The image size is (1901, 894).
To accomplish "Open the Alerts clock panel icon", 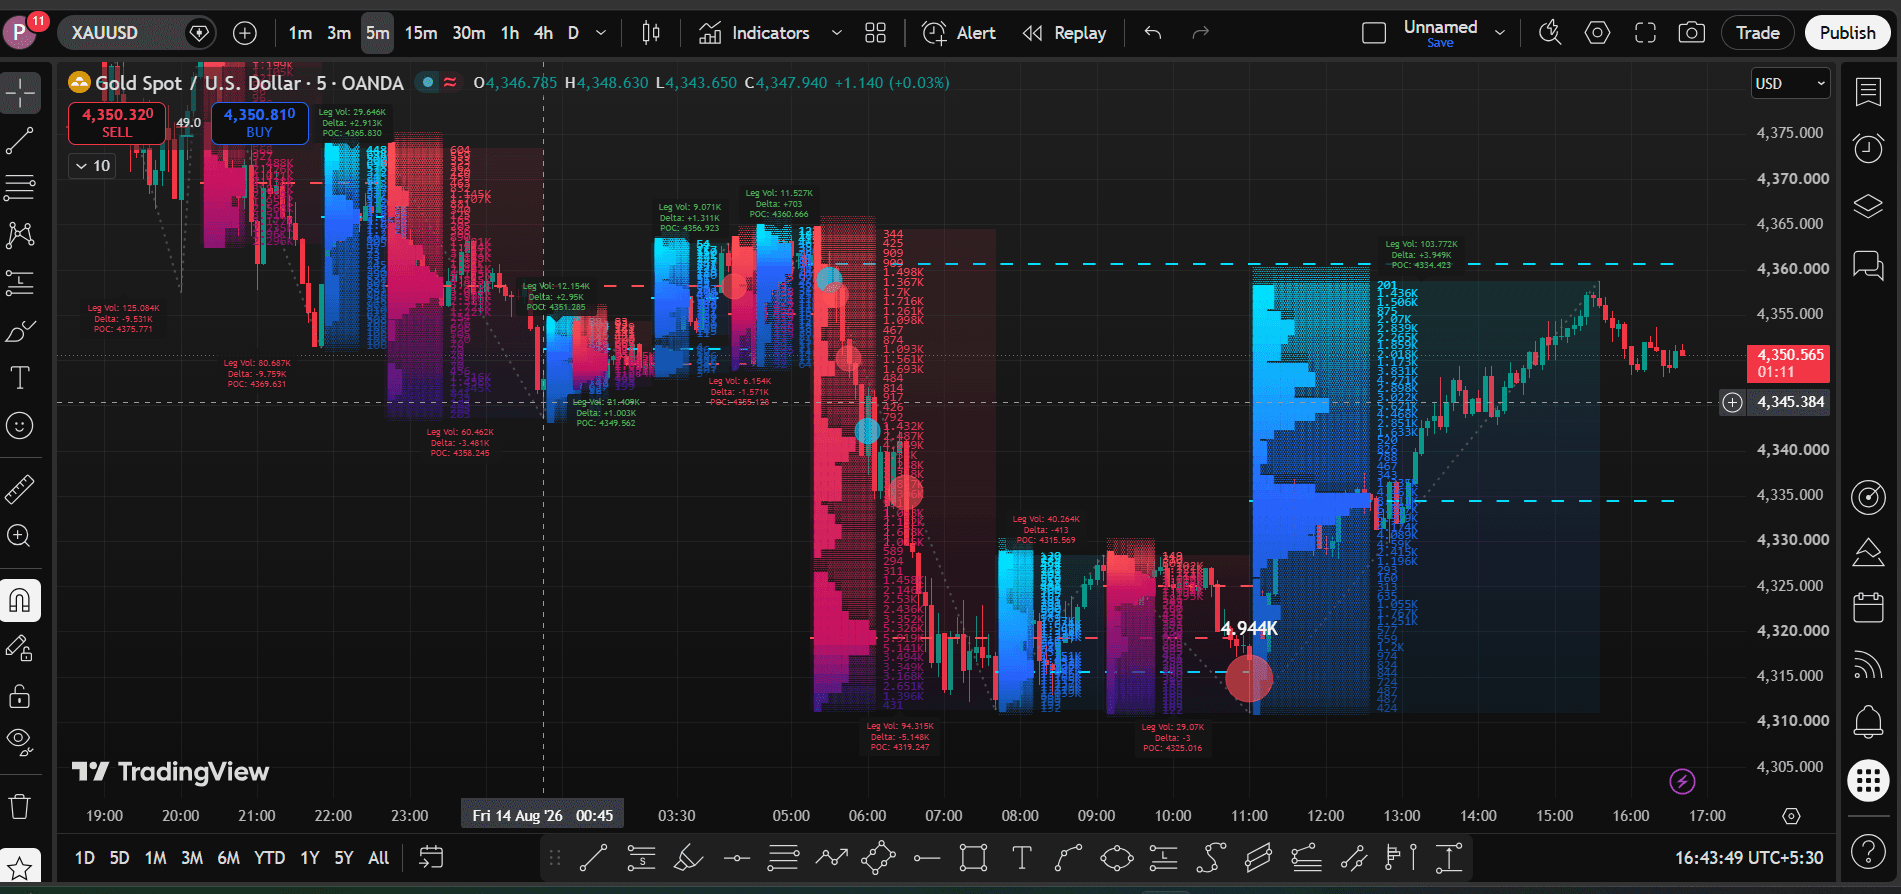I will pyautogui.click(x=1868, y=149).
